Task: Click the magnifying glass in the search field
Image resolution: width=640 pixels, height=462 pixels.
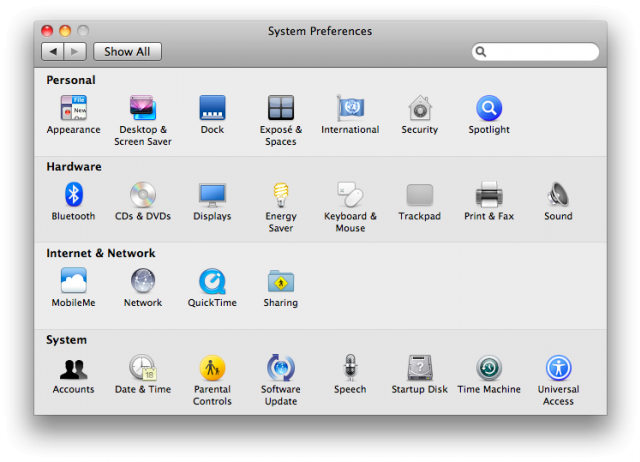Action: pyautogui.click(x=481, y=52)
